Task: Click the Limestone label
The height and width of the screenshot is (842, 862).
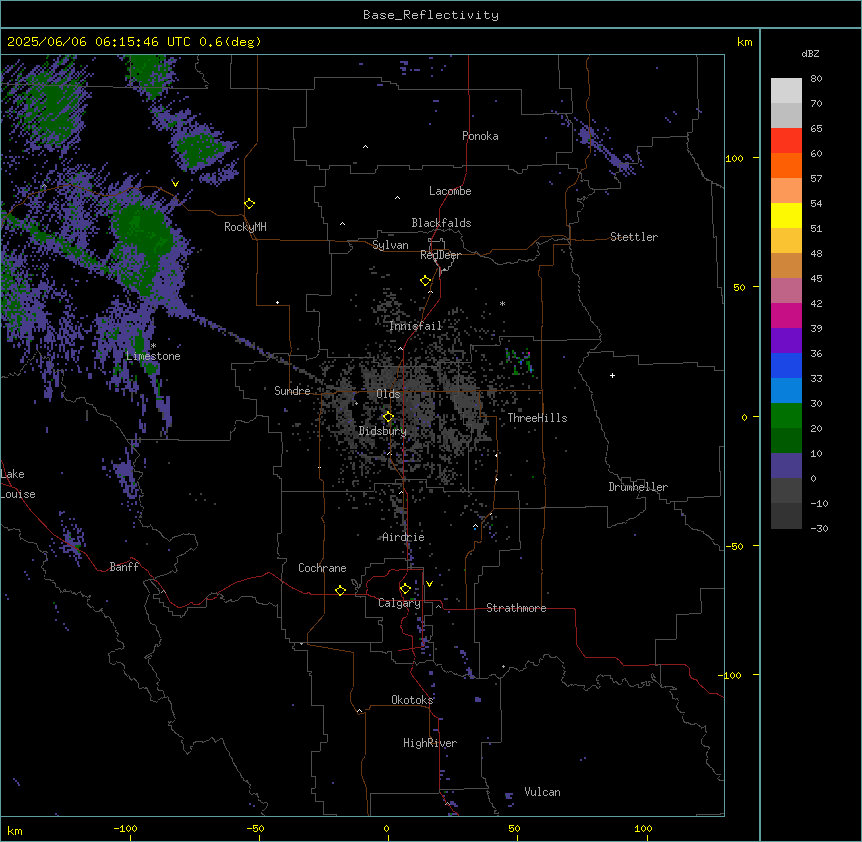Action: tap(153, 356)
